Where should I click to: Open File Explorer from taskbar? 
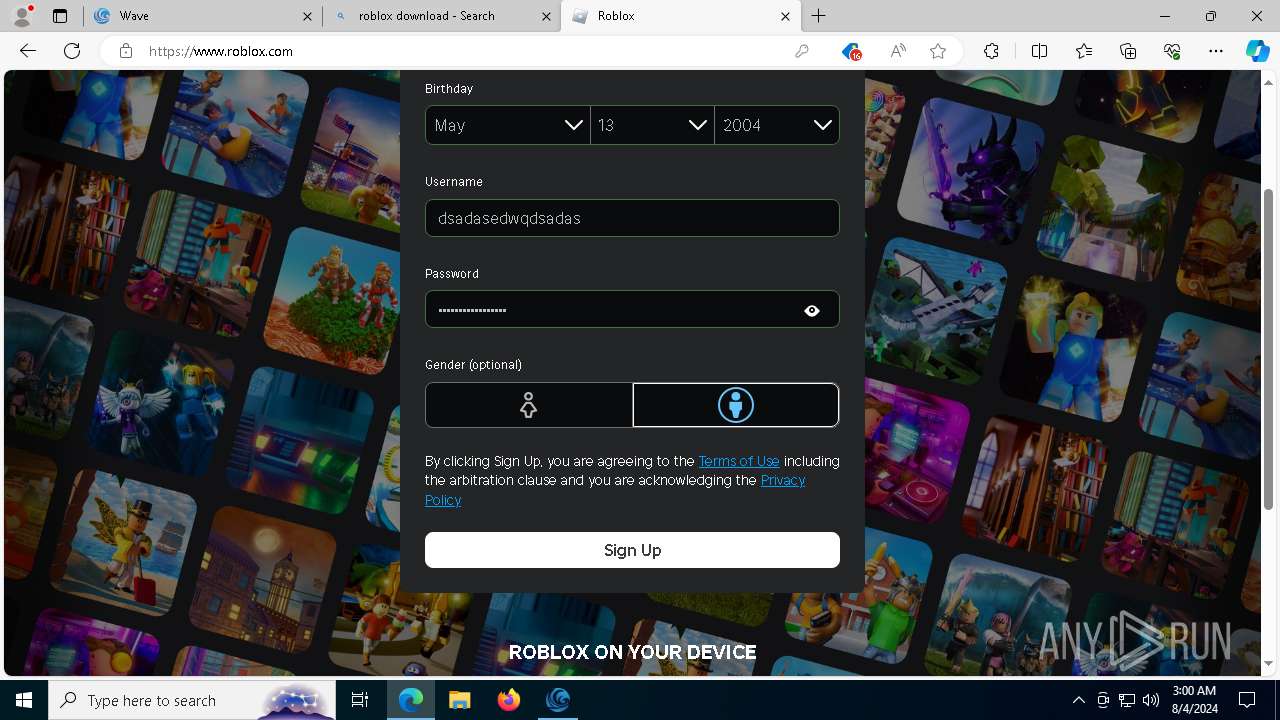click(x=459, y=701)
